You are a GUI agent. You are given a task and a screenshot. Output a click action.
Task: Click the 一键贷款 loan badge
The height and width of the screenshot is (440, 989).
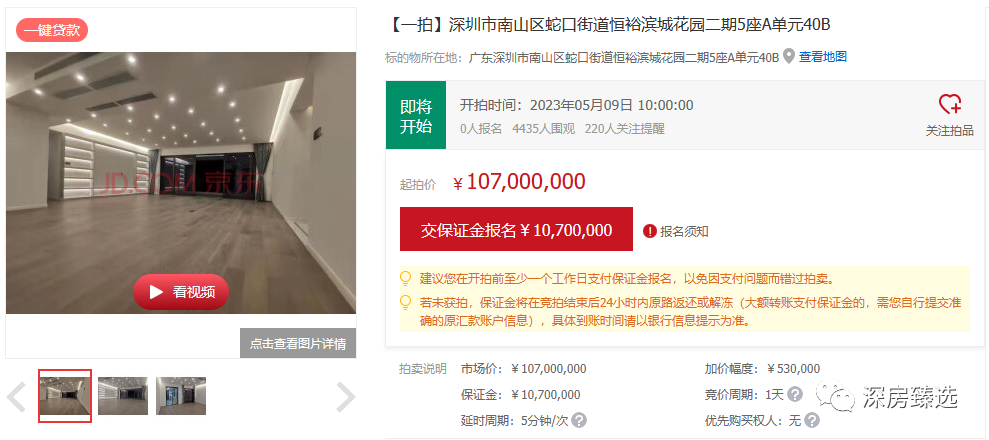click(52, 30)
